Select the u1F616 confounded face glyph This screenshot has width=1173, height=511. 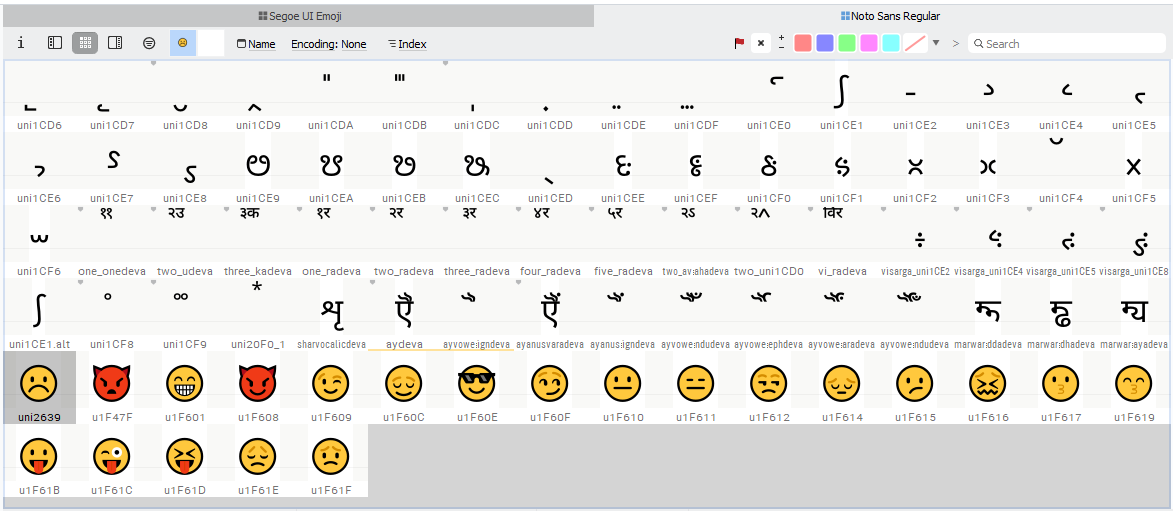coord(989,387)
